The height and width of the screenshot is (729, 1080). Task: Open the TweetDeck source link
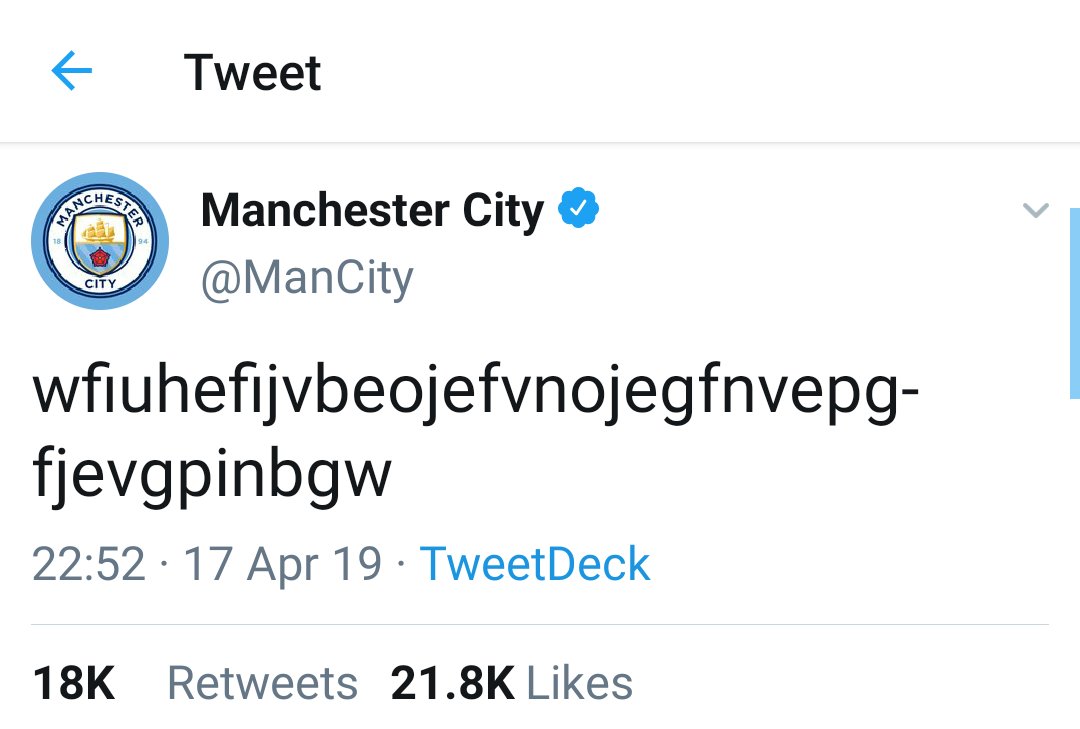tap(534, 564)
